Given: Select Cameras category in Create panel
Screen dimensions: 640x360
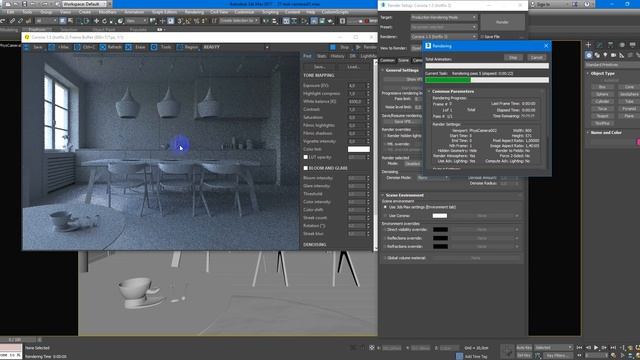Looking at the screenshot, I should pyautogui.click(x=613, y=55).
